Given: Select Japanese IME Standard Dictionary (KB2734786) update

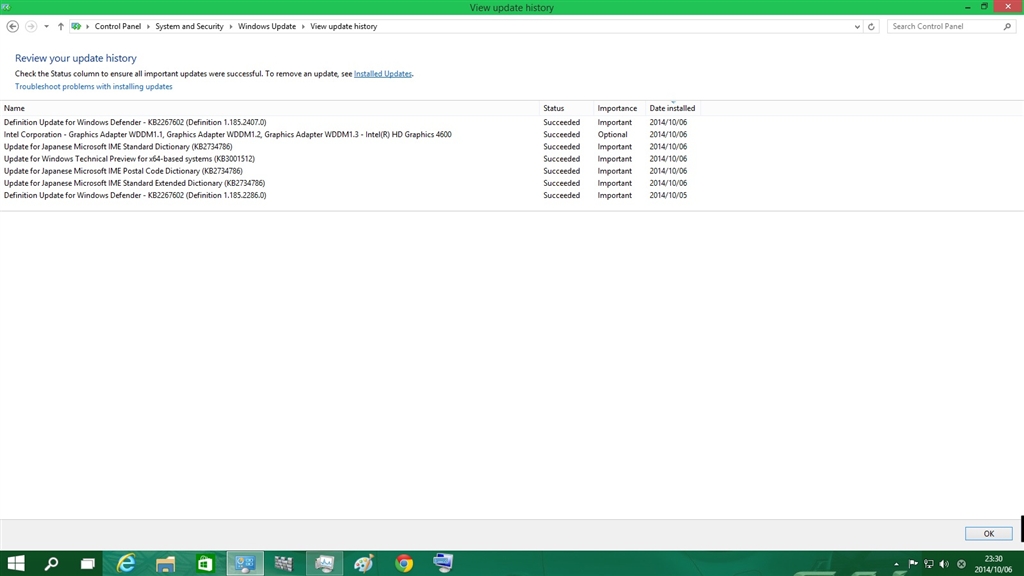Looking at the screenshot, I should click(x=350, y=147).
